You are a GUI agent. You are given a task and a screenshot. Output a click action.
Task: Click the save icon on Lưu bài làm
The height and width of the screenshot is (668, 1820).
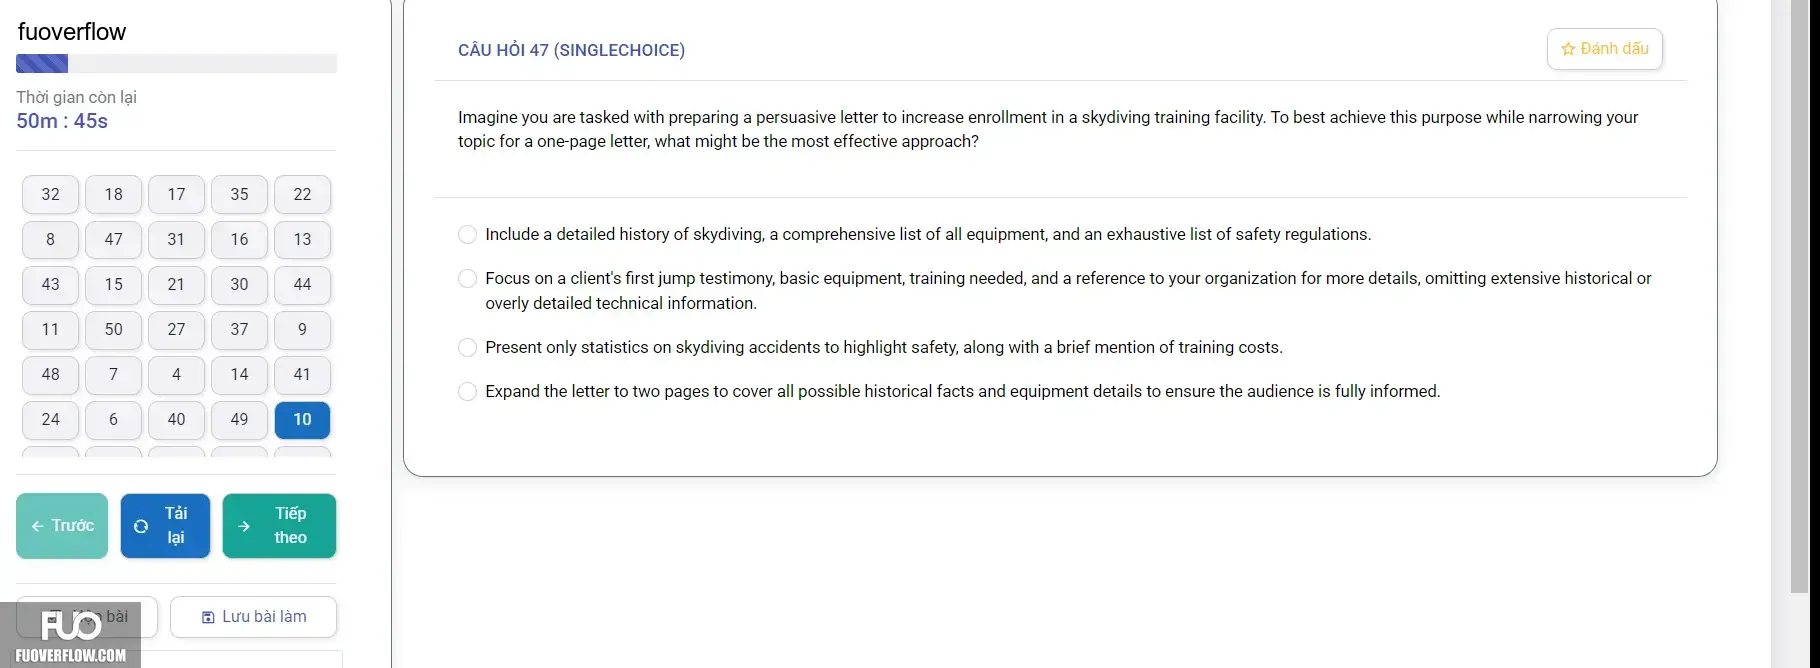pyautogui.click(x=208, y=617)
